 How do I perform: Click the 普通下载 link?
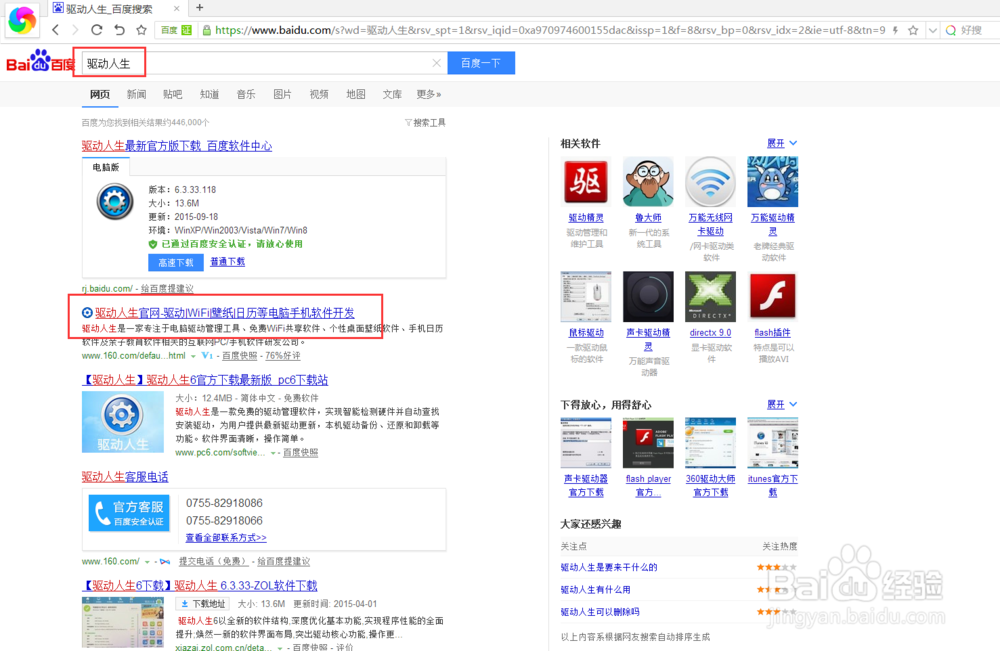coord(228,261)
